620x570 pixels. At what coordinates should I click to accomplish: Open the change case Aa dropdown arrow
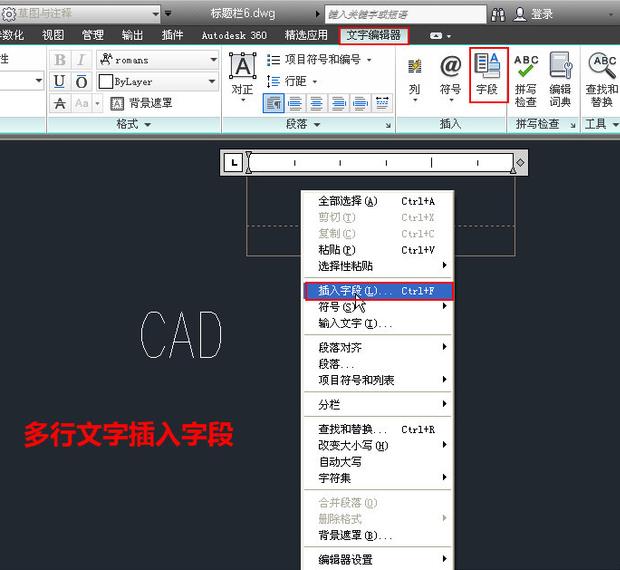tap(98, 104)
